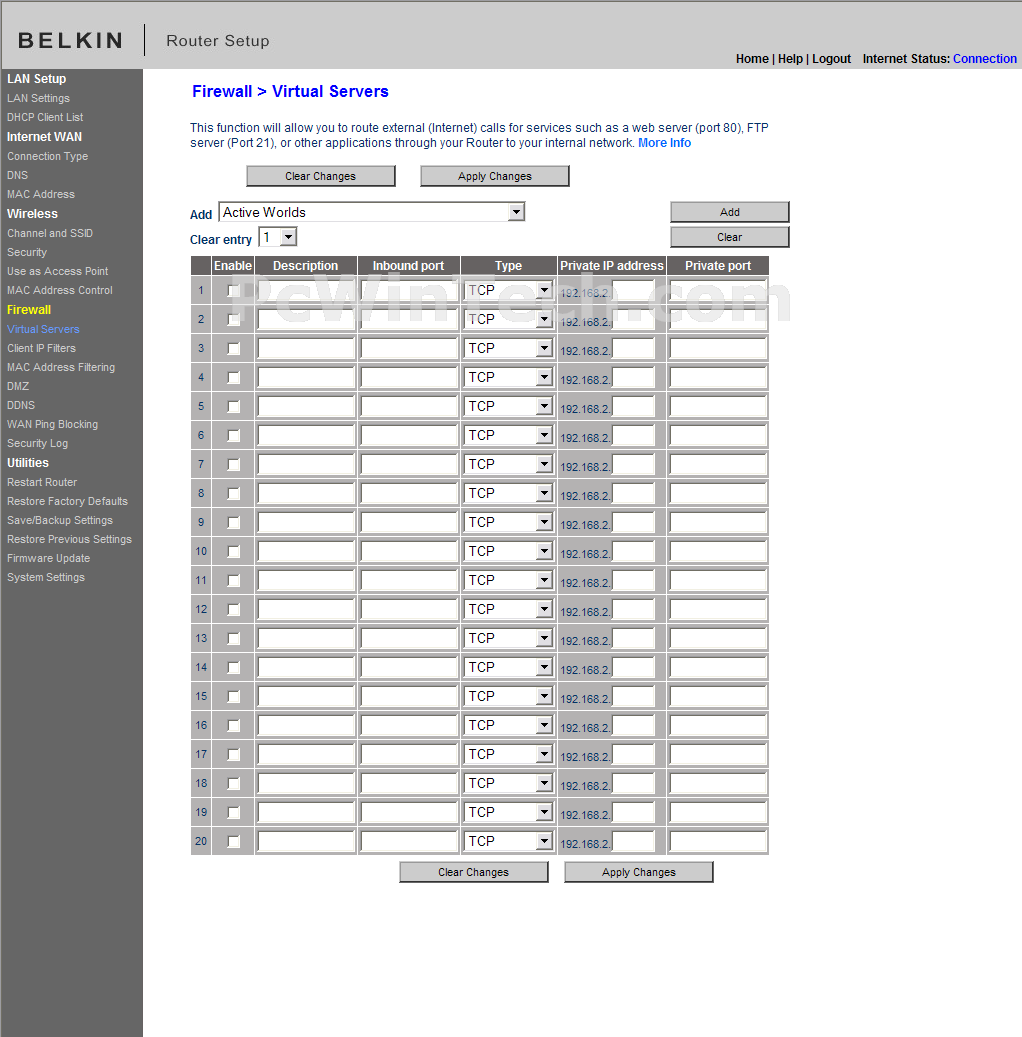1022x1037 pixels.
Task: Open the DMZ page
Action: click(x=18, y=386)
